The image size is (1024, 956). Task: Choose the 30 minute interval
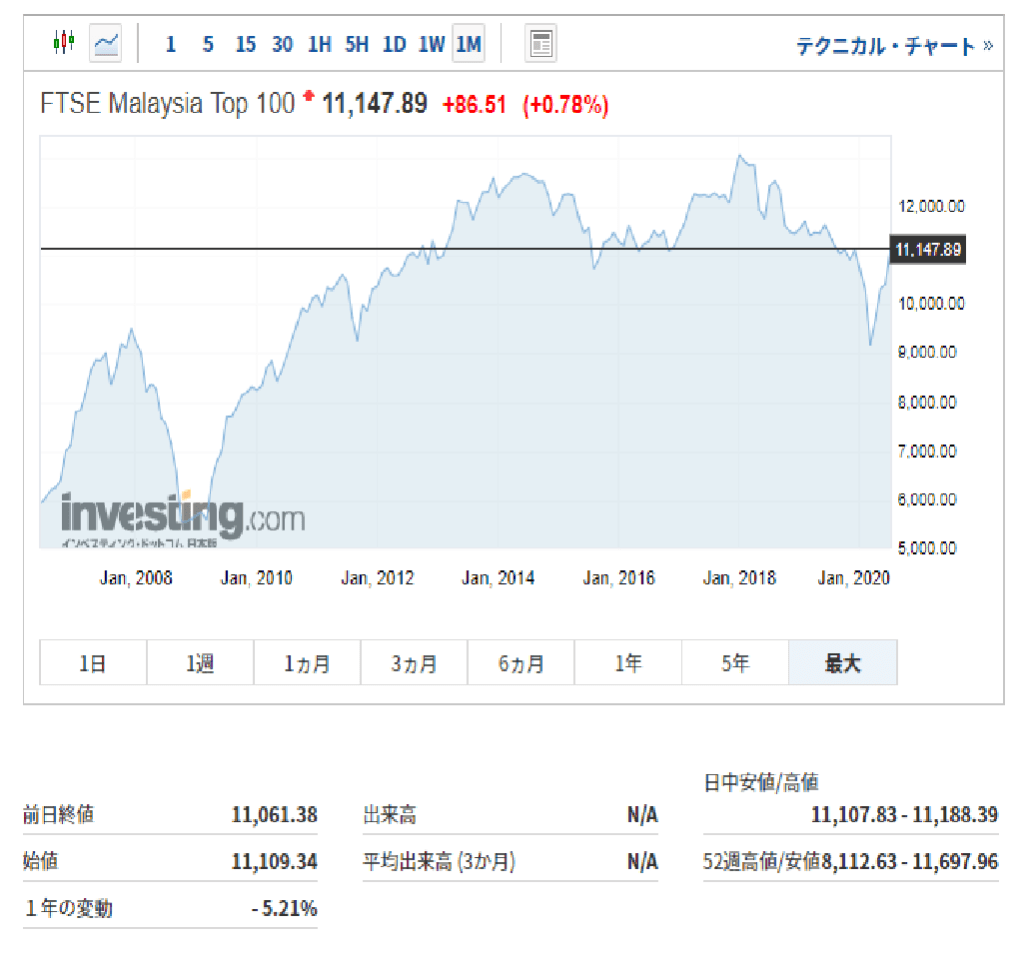[283, 44]
